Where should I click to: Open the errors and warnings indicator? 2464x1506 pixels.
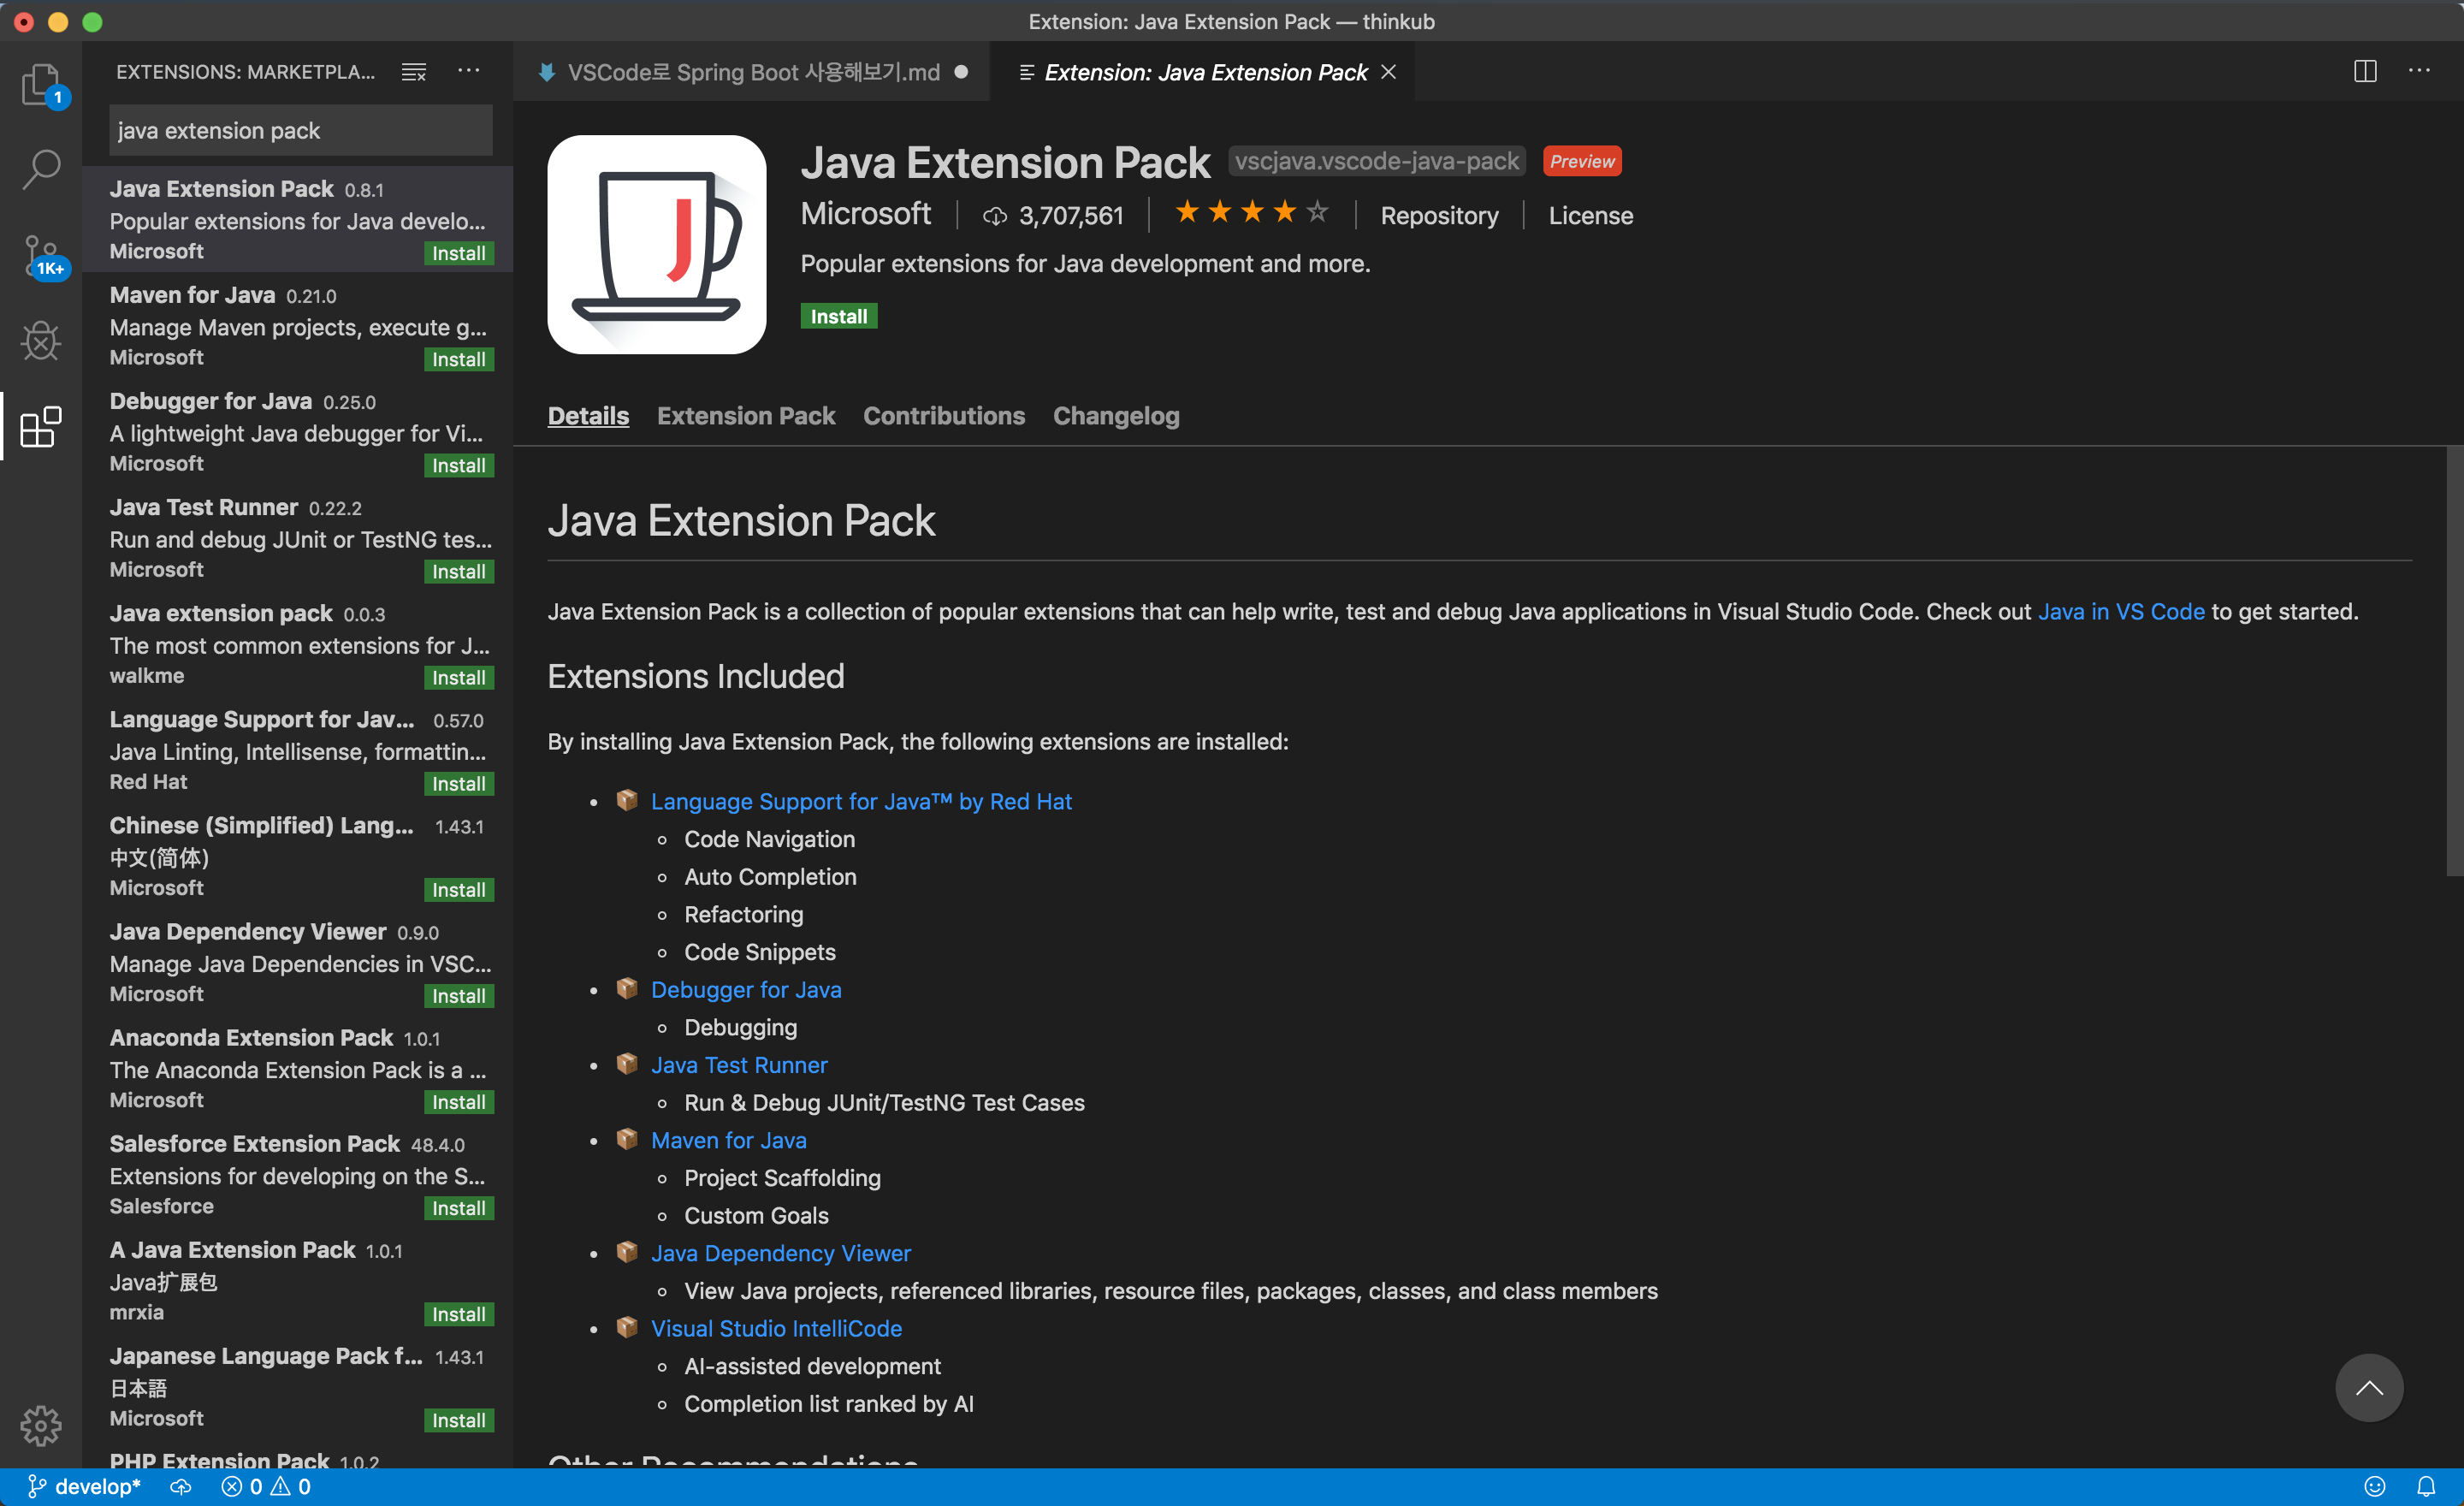point(265,1487)
